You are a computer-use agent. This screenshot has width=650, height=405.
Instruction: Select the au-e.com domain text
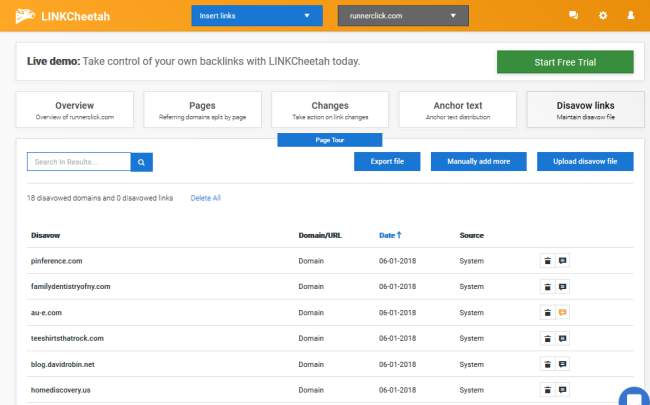[46, 313]
